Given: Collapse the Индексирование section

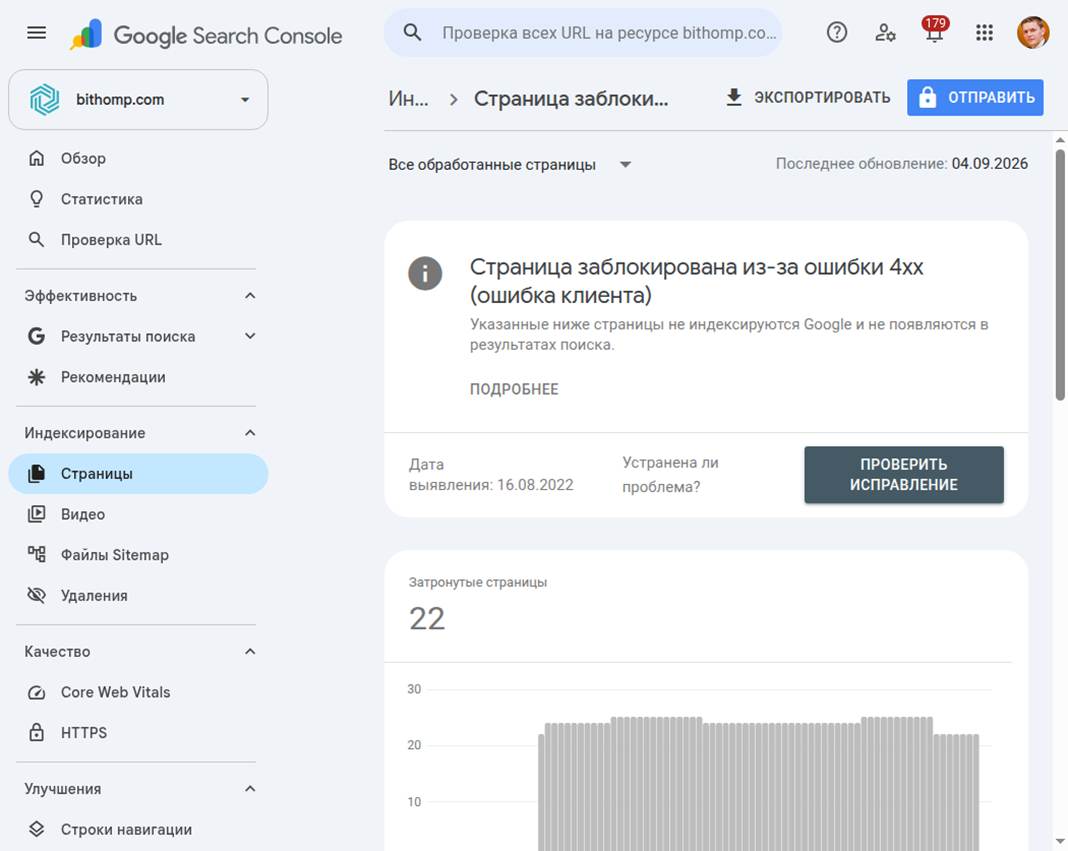Looking at the screenshot, I should point(250,433).
